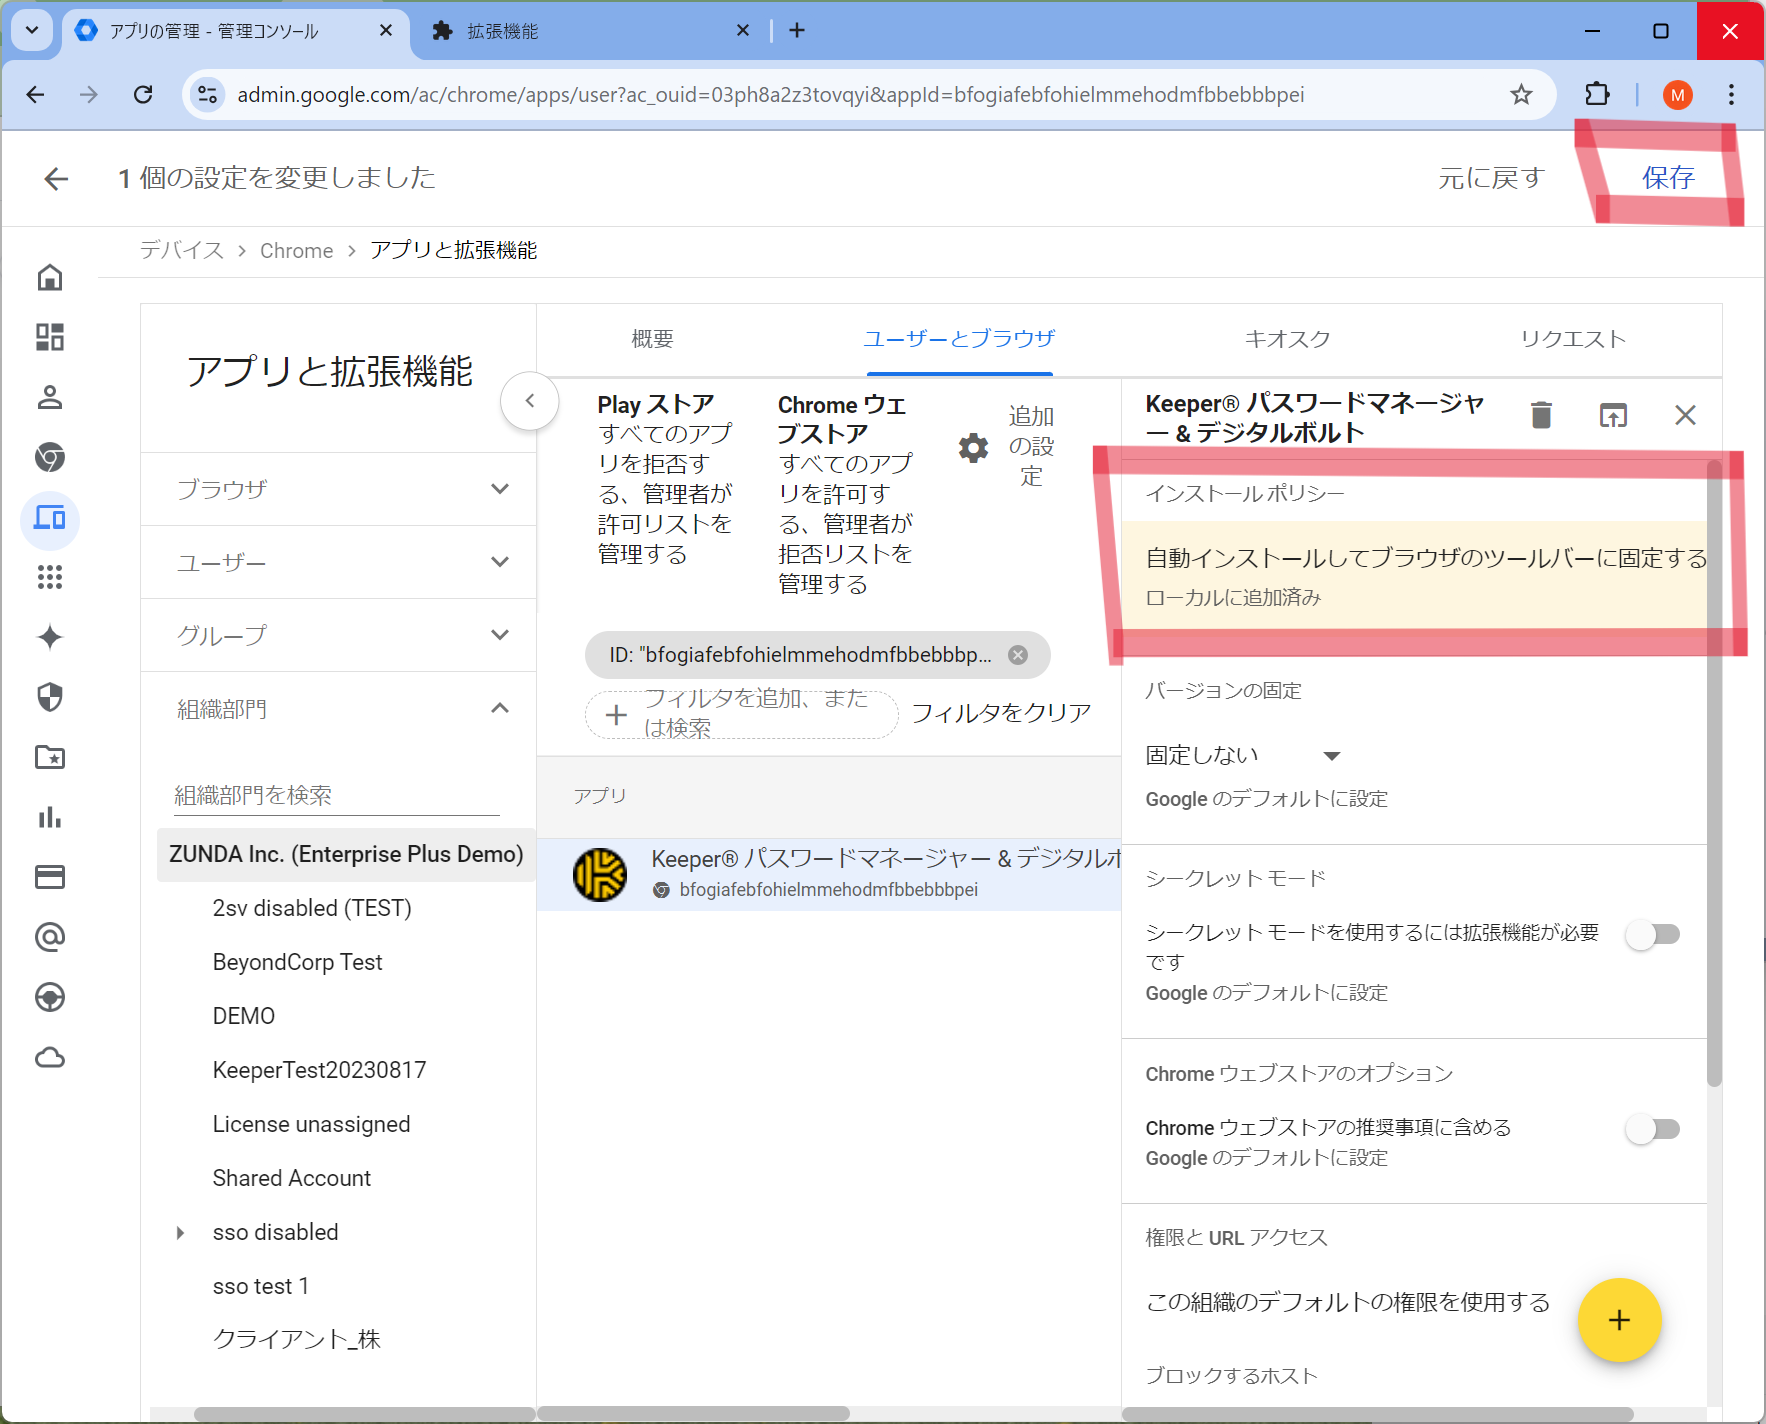
Task: Bookmark this page with star icon
Action: (x=1521, y=94)
